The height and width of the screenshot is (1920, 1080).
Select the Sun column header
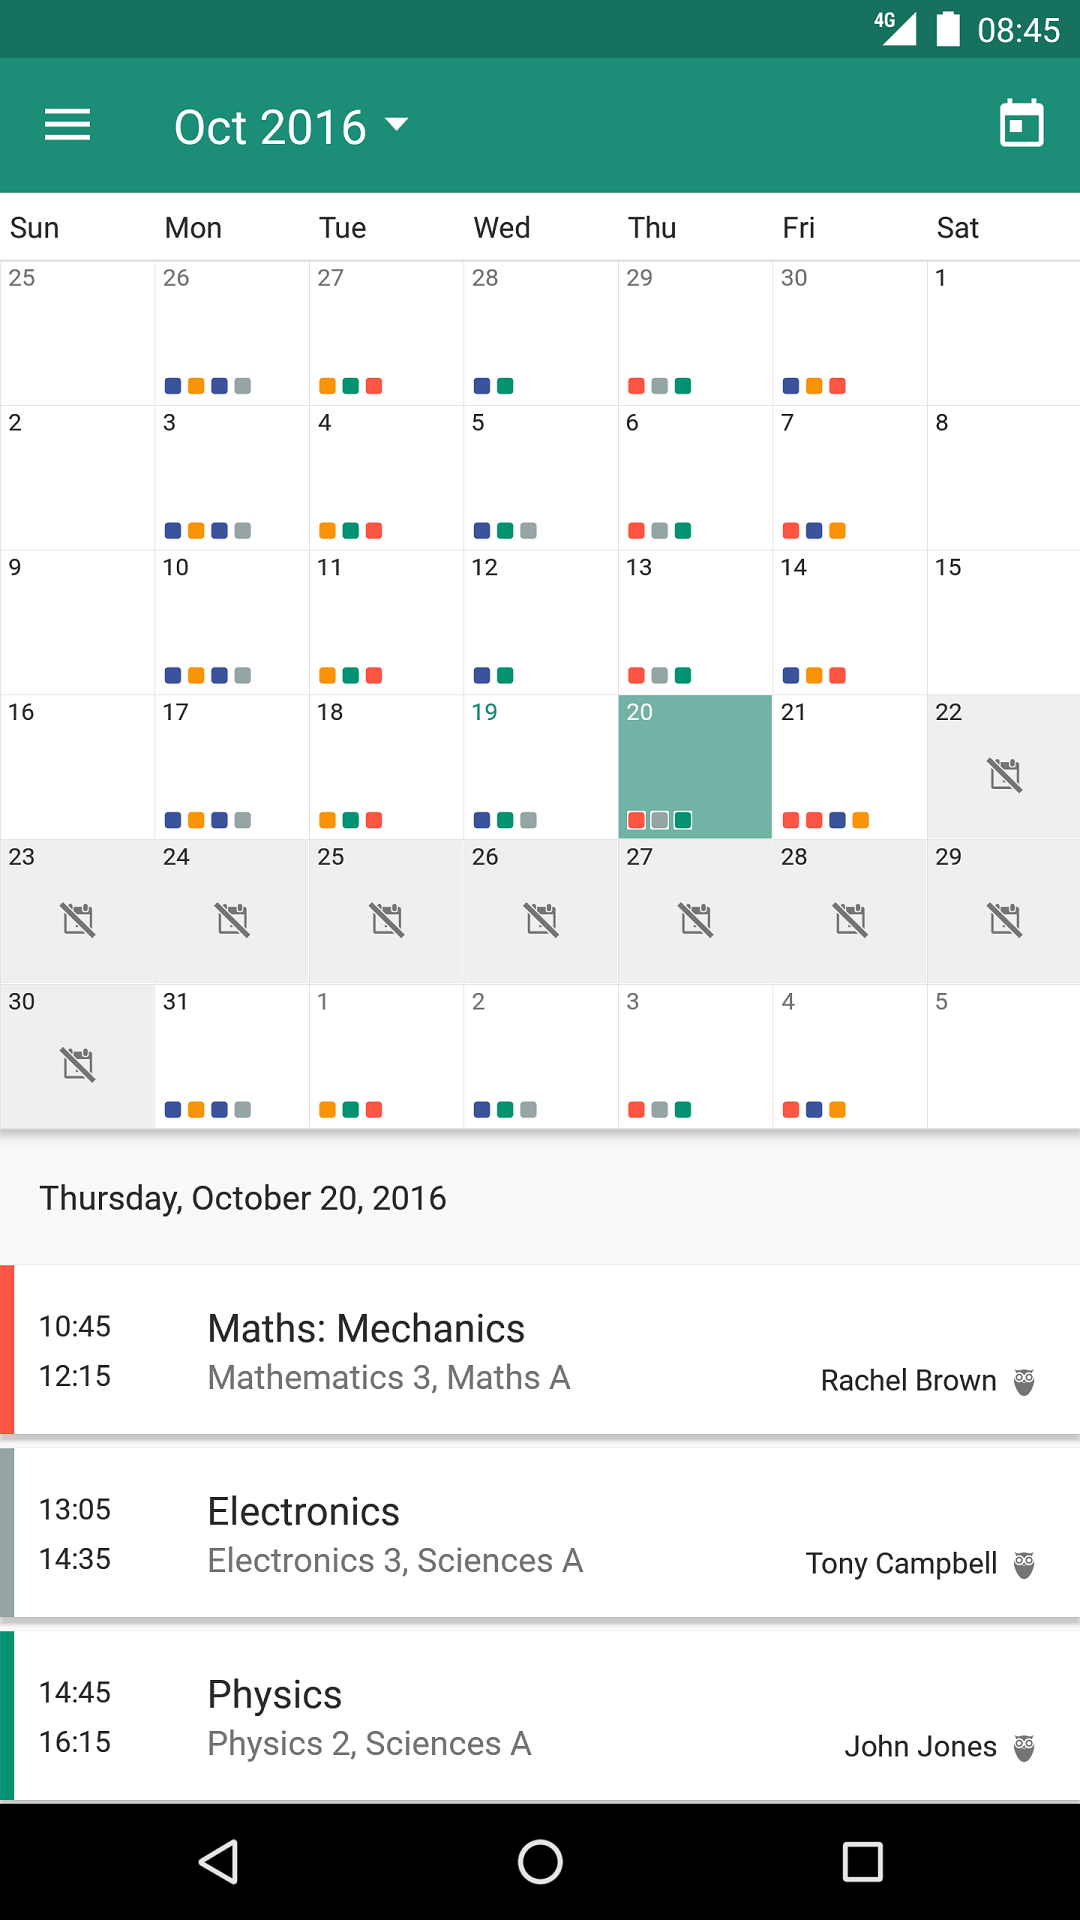(x=33, y=227)
